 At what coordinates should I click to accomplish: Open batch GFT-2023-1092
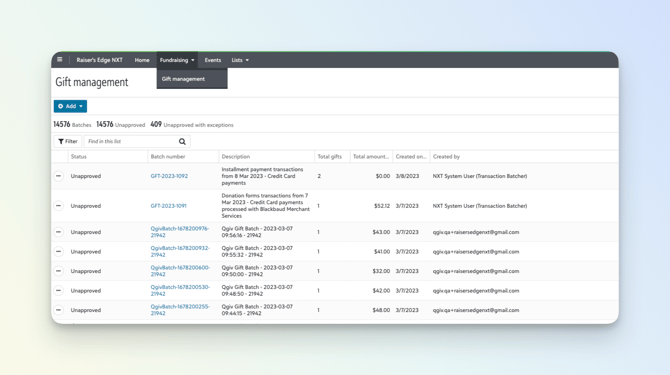169,176
